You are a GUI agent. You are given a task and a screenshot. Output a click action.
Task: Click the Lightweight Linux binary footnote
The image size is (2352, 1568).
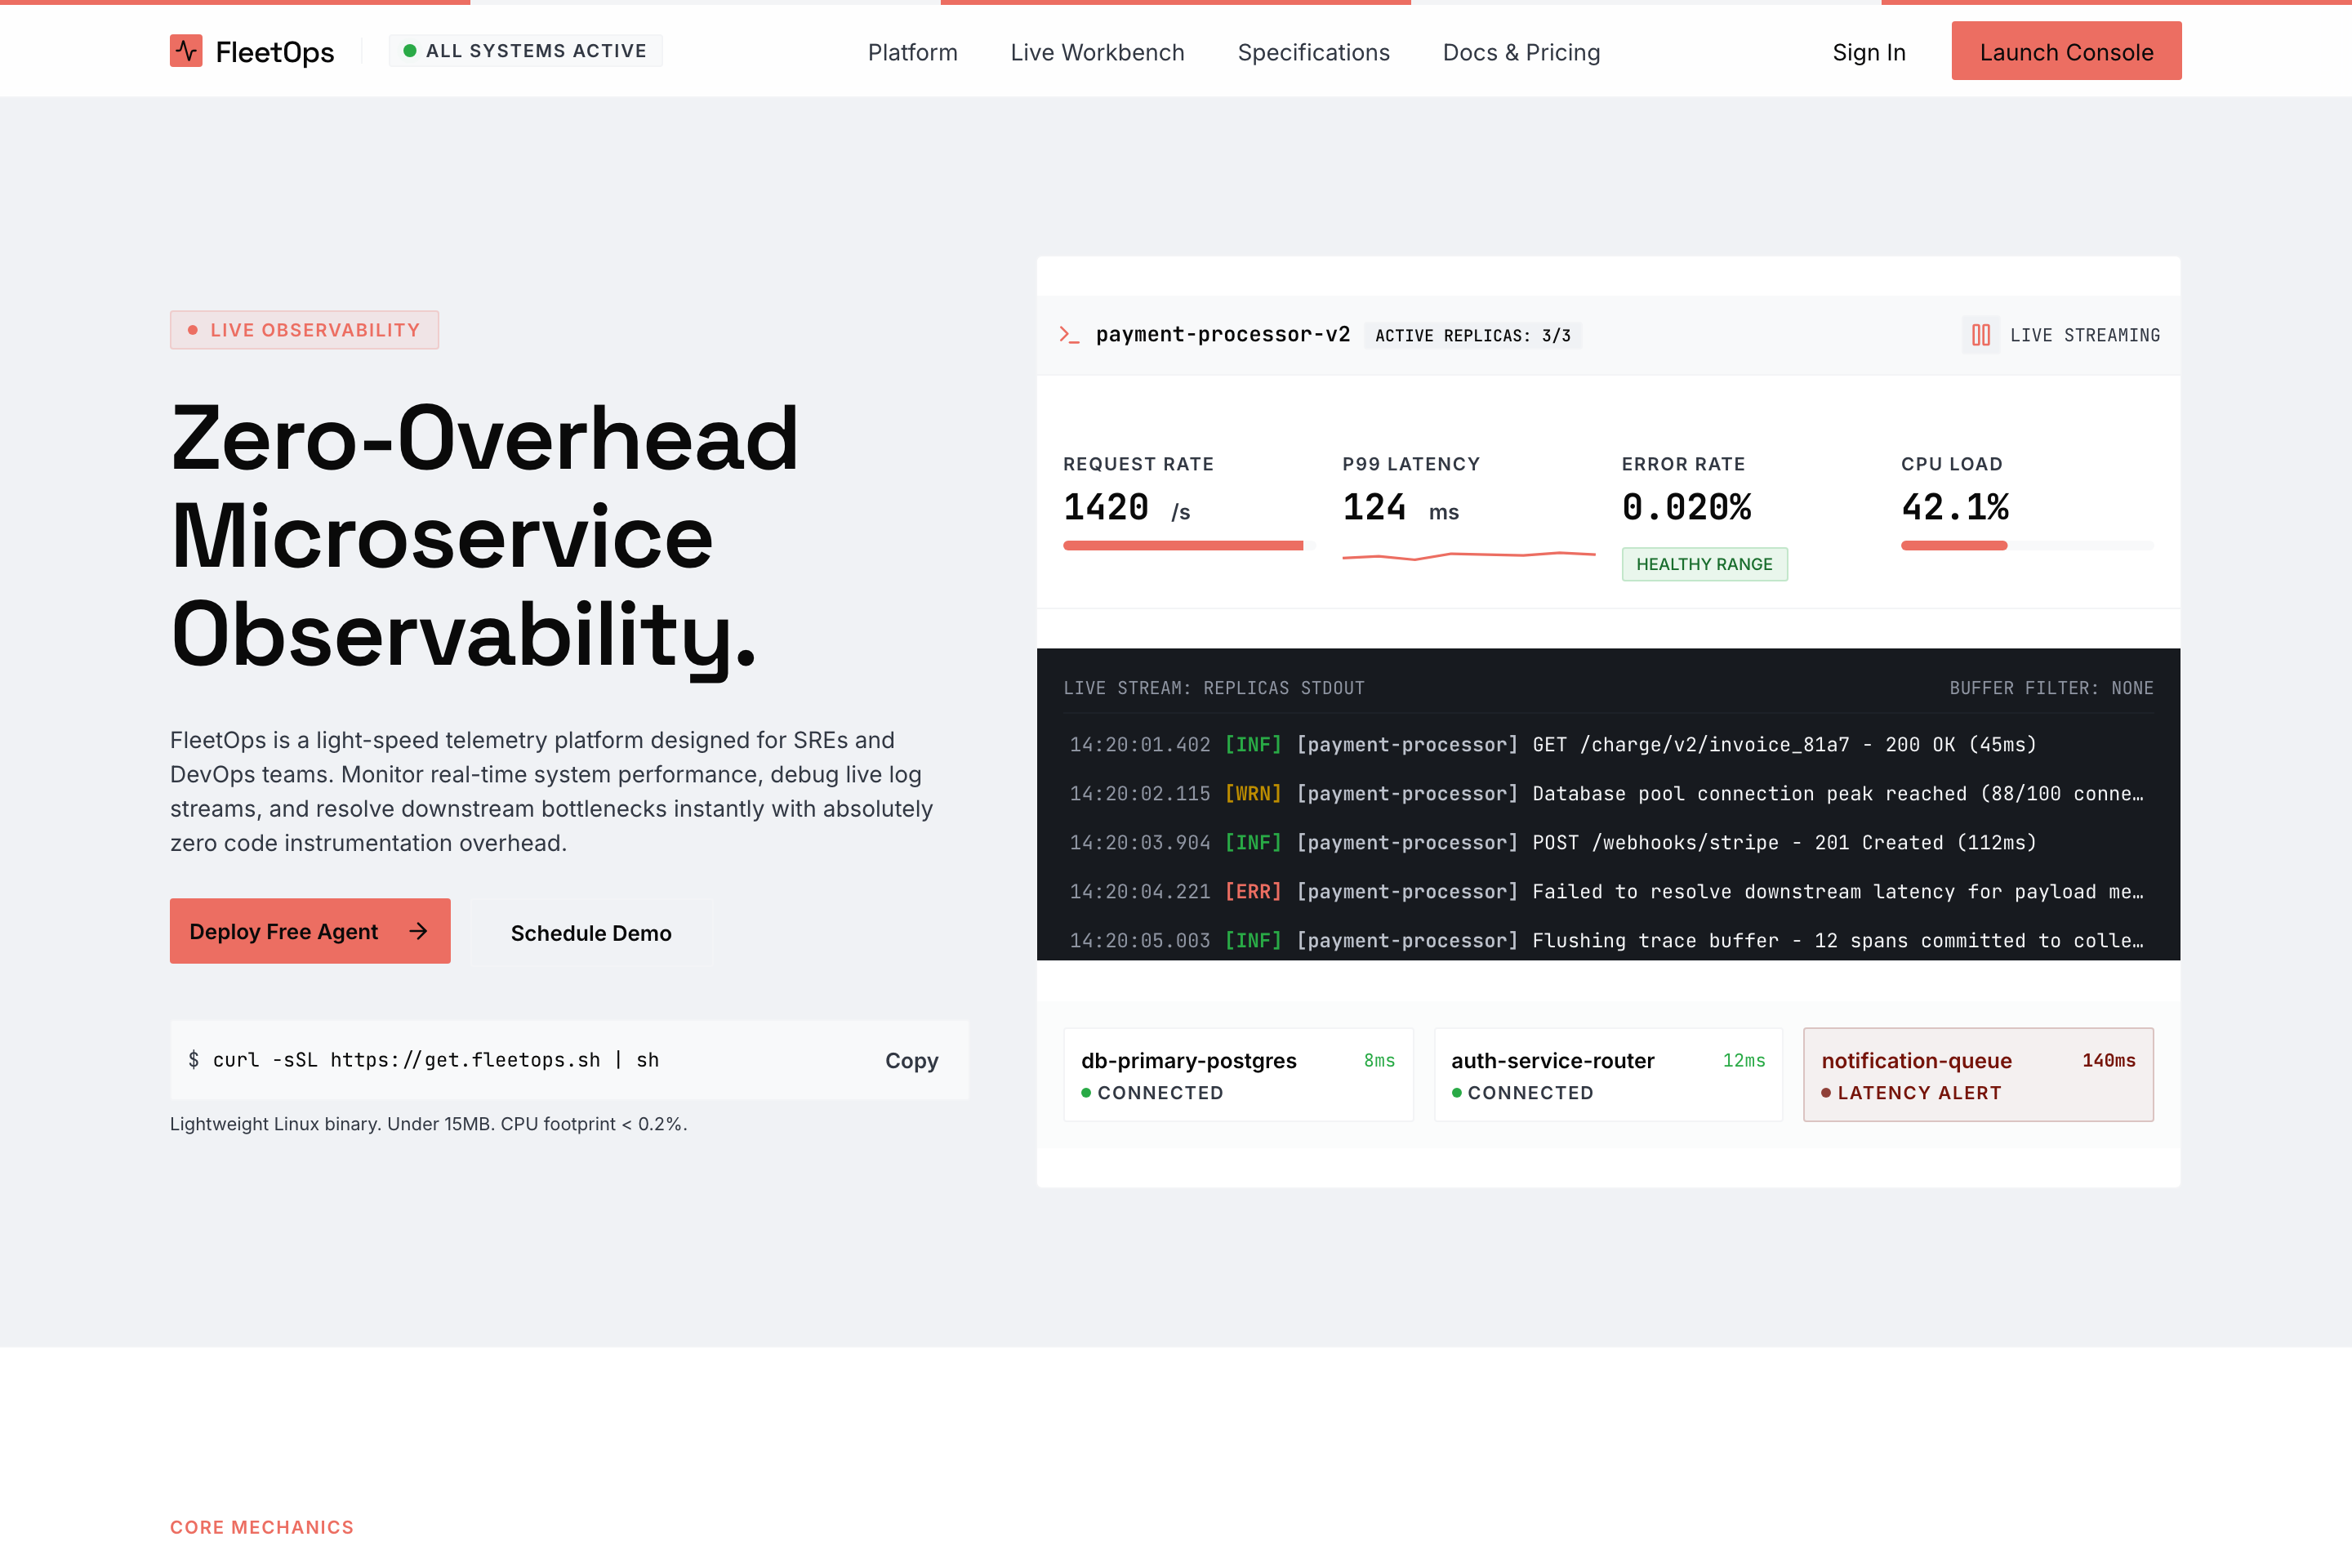(428, 1124)
